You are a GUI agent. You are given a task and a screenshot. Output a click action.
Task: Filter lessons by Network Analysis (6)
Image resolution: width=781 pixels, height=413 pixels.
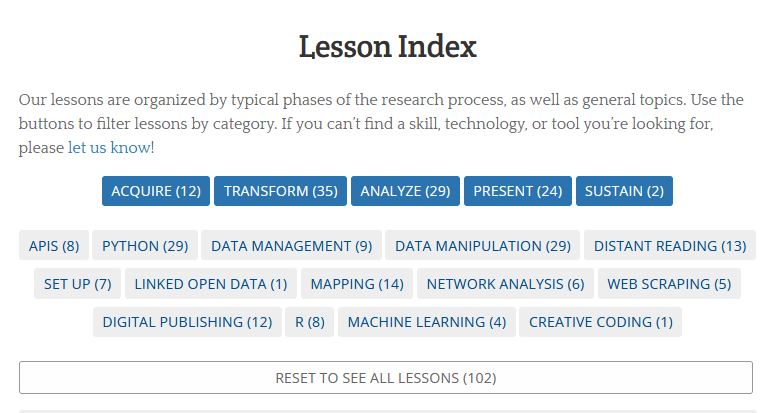coord(505,284)
